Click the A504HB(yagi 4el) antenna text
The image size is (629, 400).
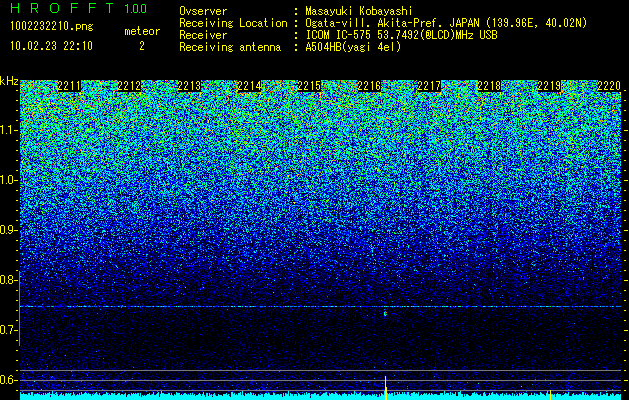click(x=353, y=47)
